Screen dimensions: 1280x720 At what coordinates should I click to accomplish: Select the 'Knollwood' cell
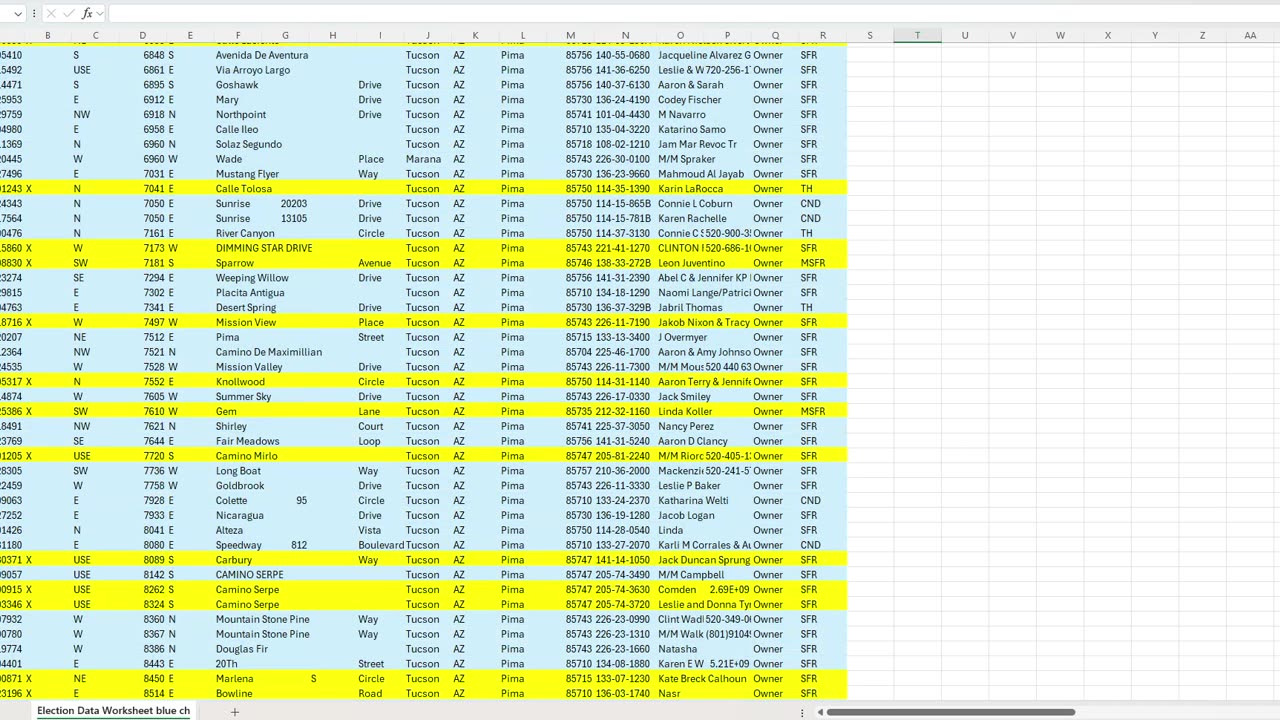tap(240, 382)
